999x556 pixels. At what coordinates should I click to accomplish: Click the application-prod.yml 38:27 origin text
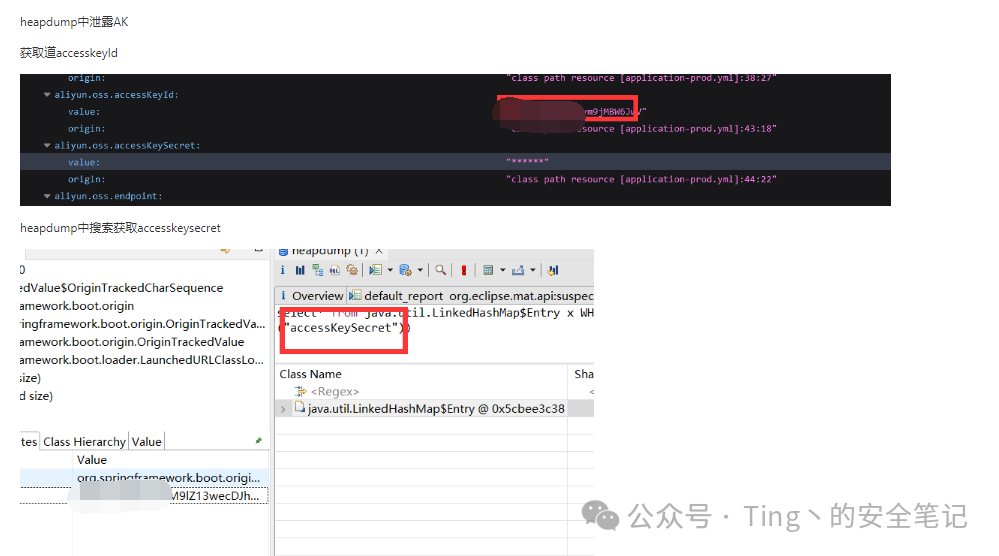coord(641,78)
